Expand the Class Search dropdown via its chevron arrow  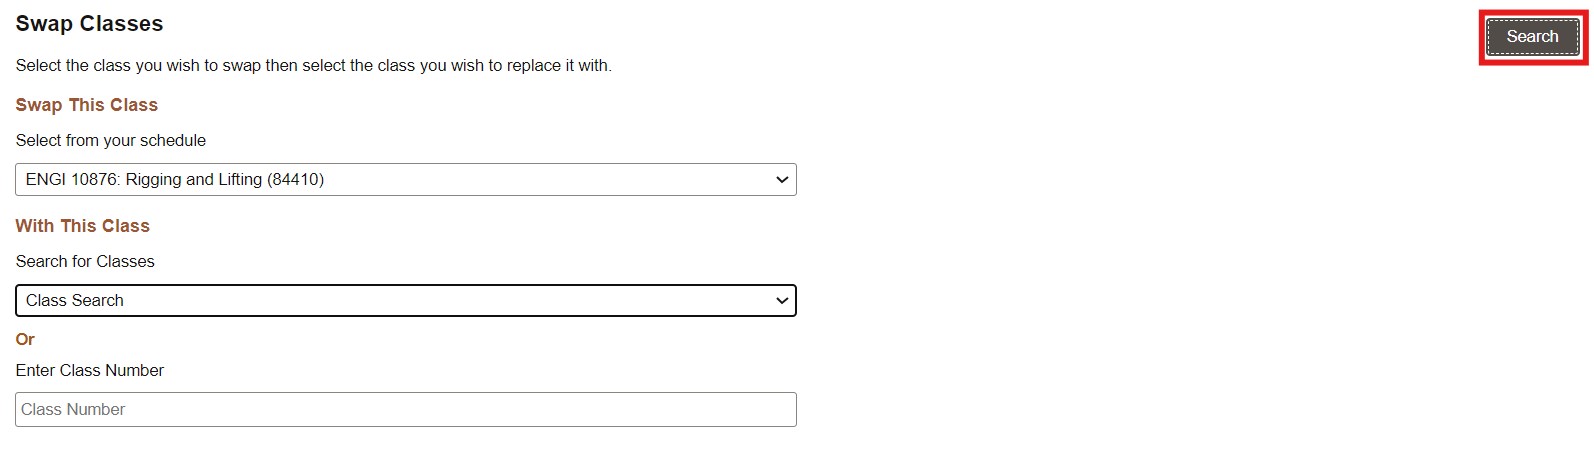[782, 301]
